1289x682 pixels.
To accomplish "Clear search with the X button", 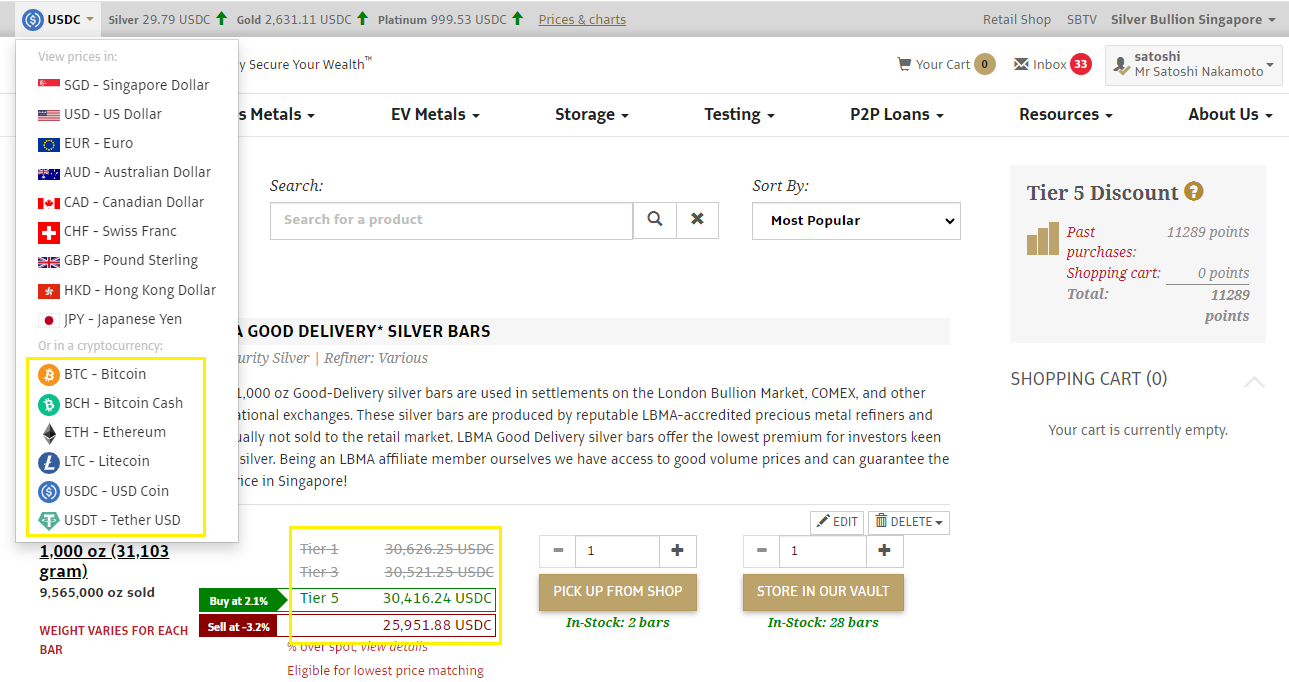I will click(698, 220).
